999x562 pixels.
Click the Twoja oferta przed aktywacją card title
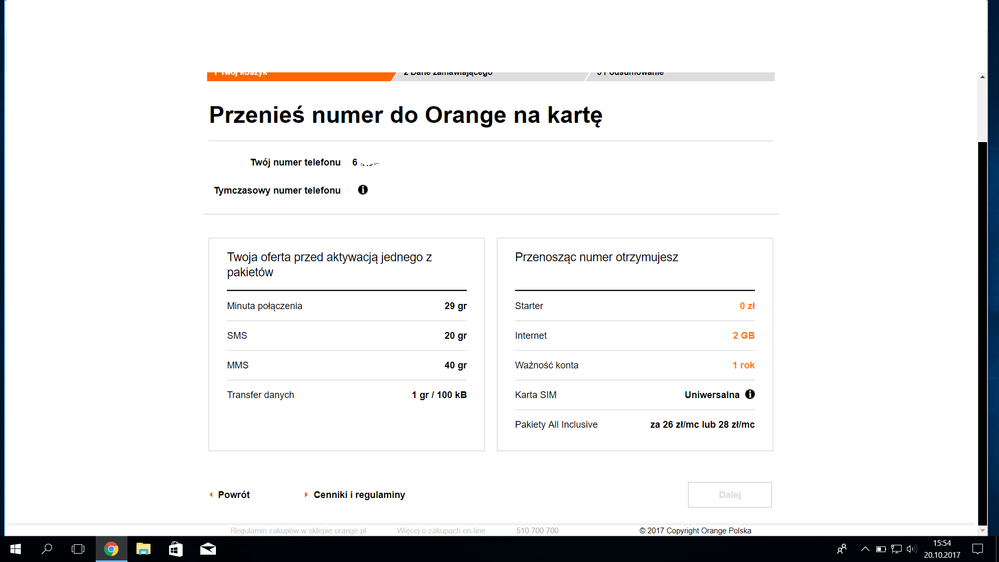pos(329,264)
